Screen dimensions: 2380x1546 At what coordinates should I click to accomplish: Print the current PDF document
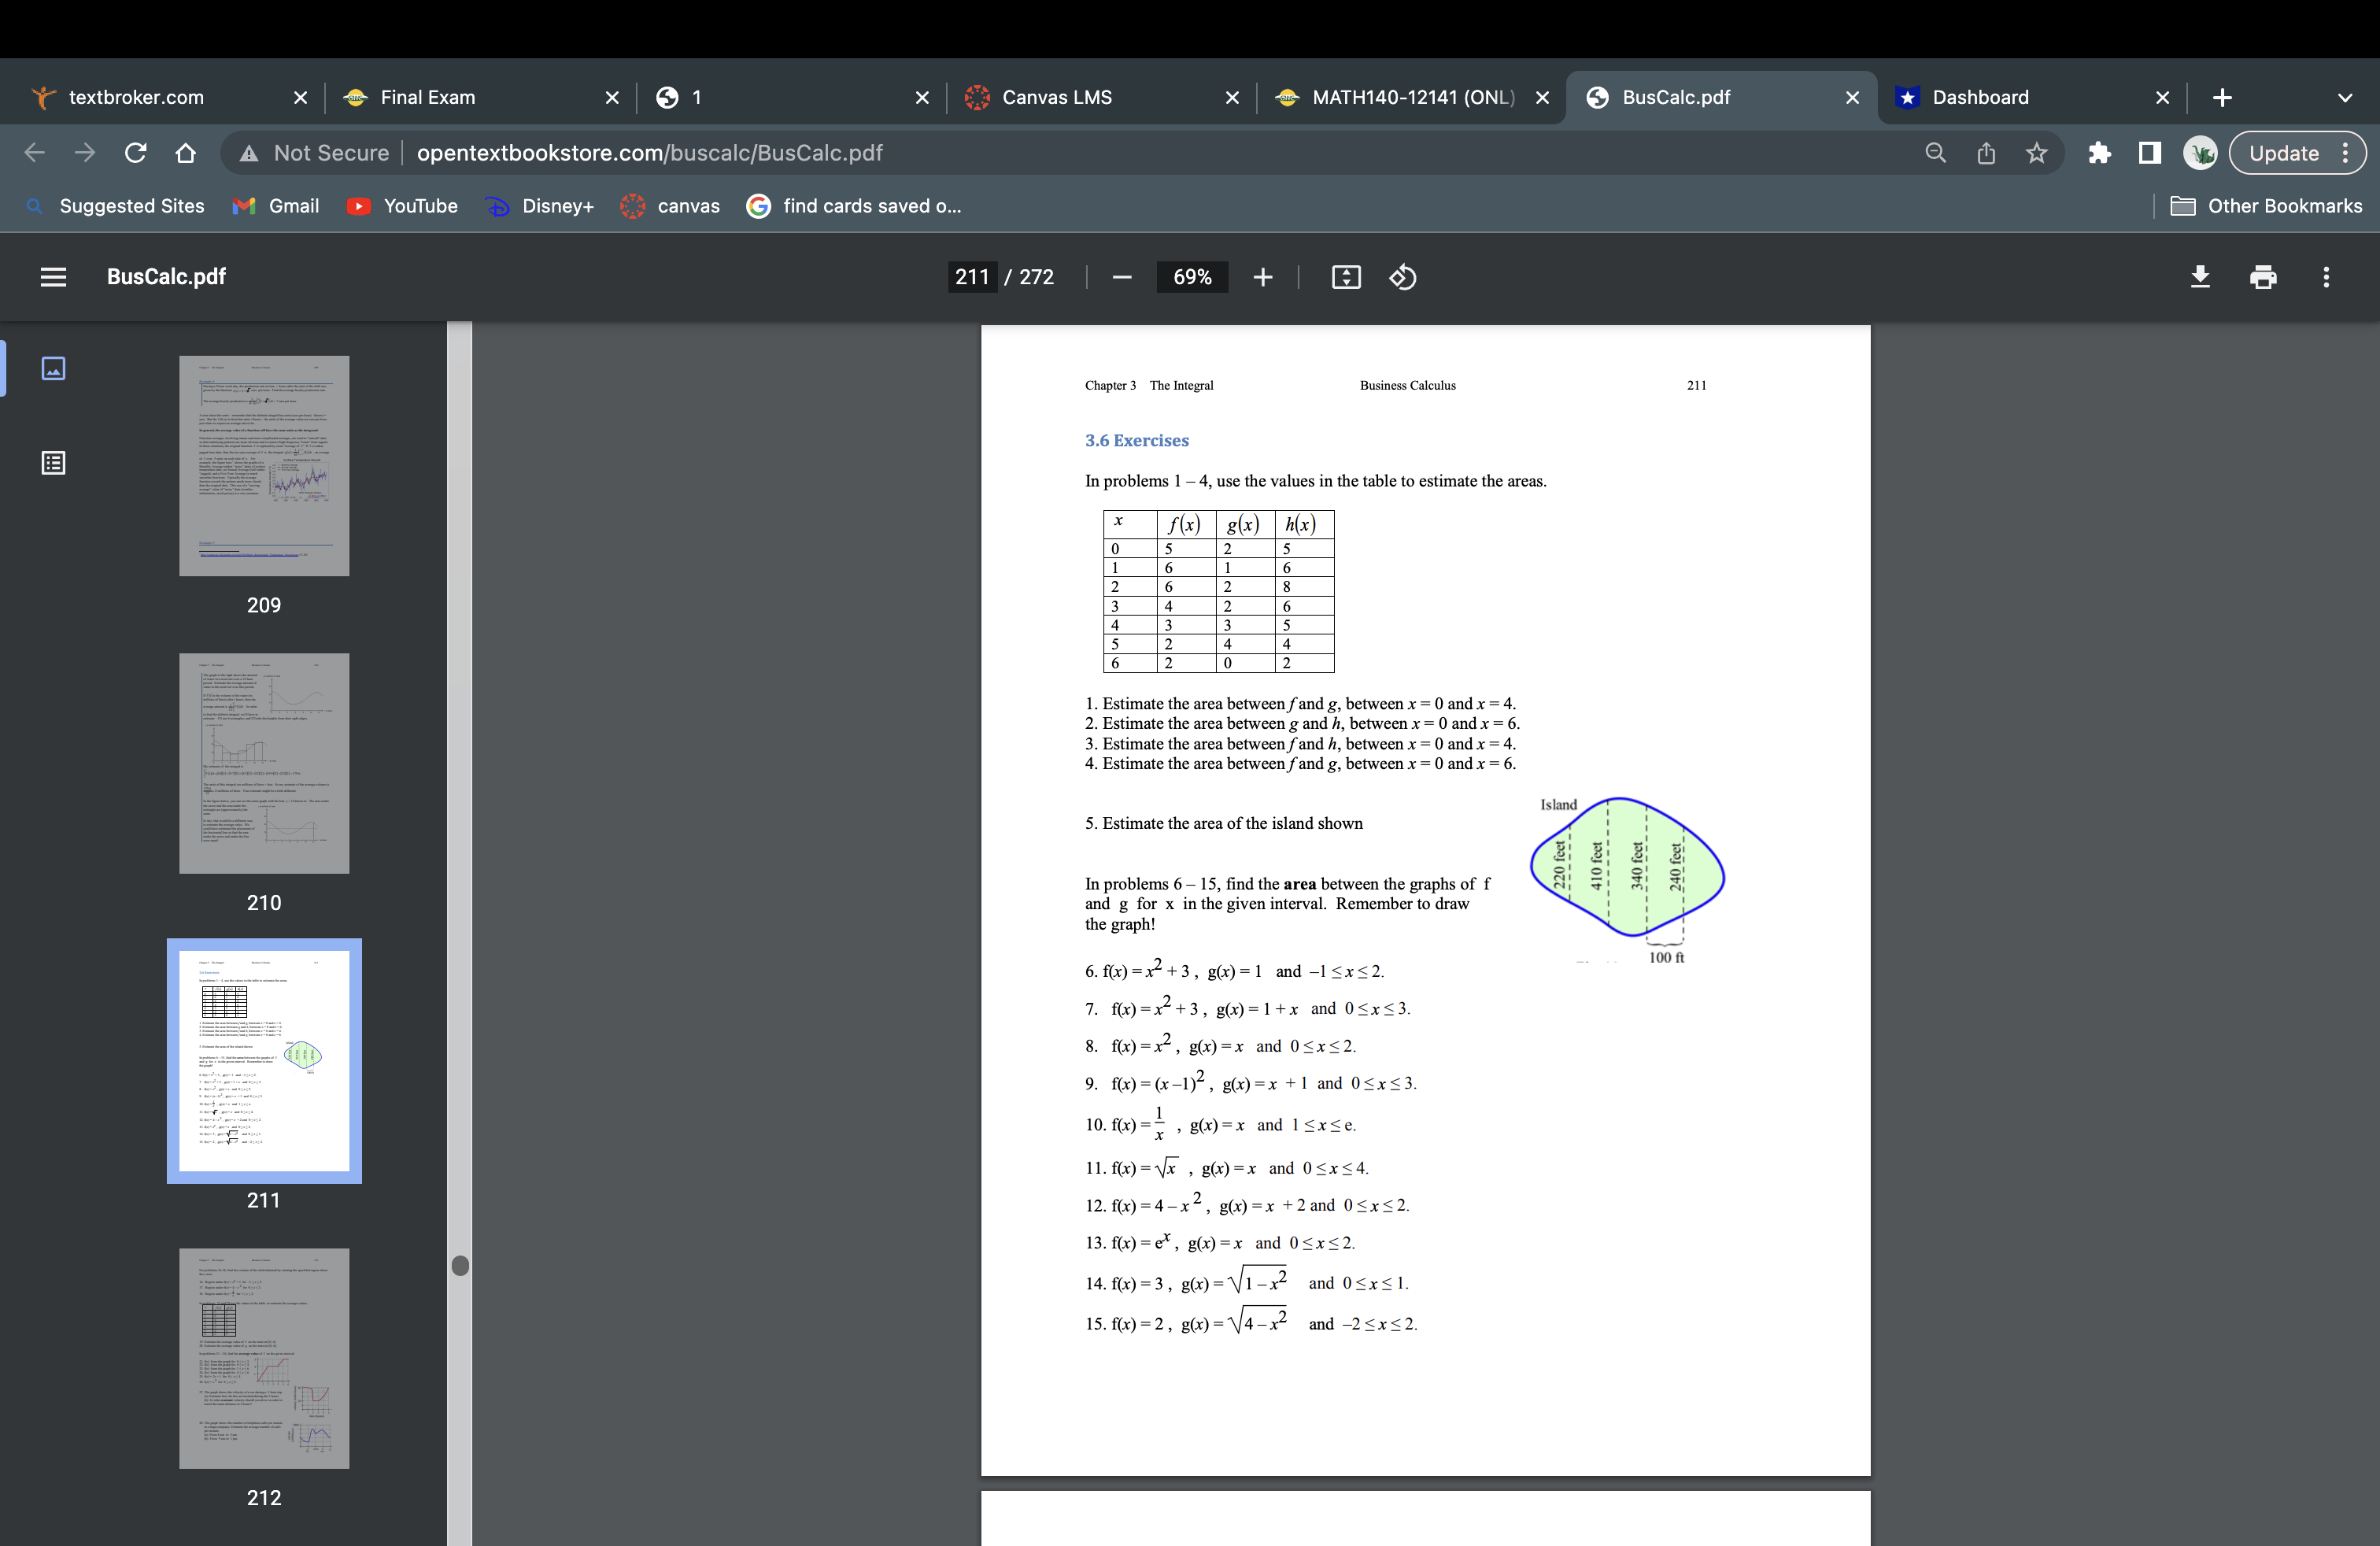(x=2263, y=277)
